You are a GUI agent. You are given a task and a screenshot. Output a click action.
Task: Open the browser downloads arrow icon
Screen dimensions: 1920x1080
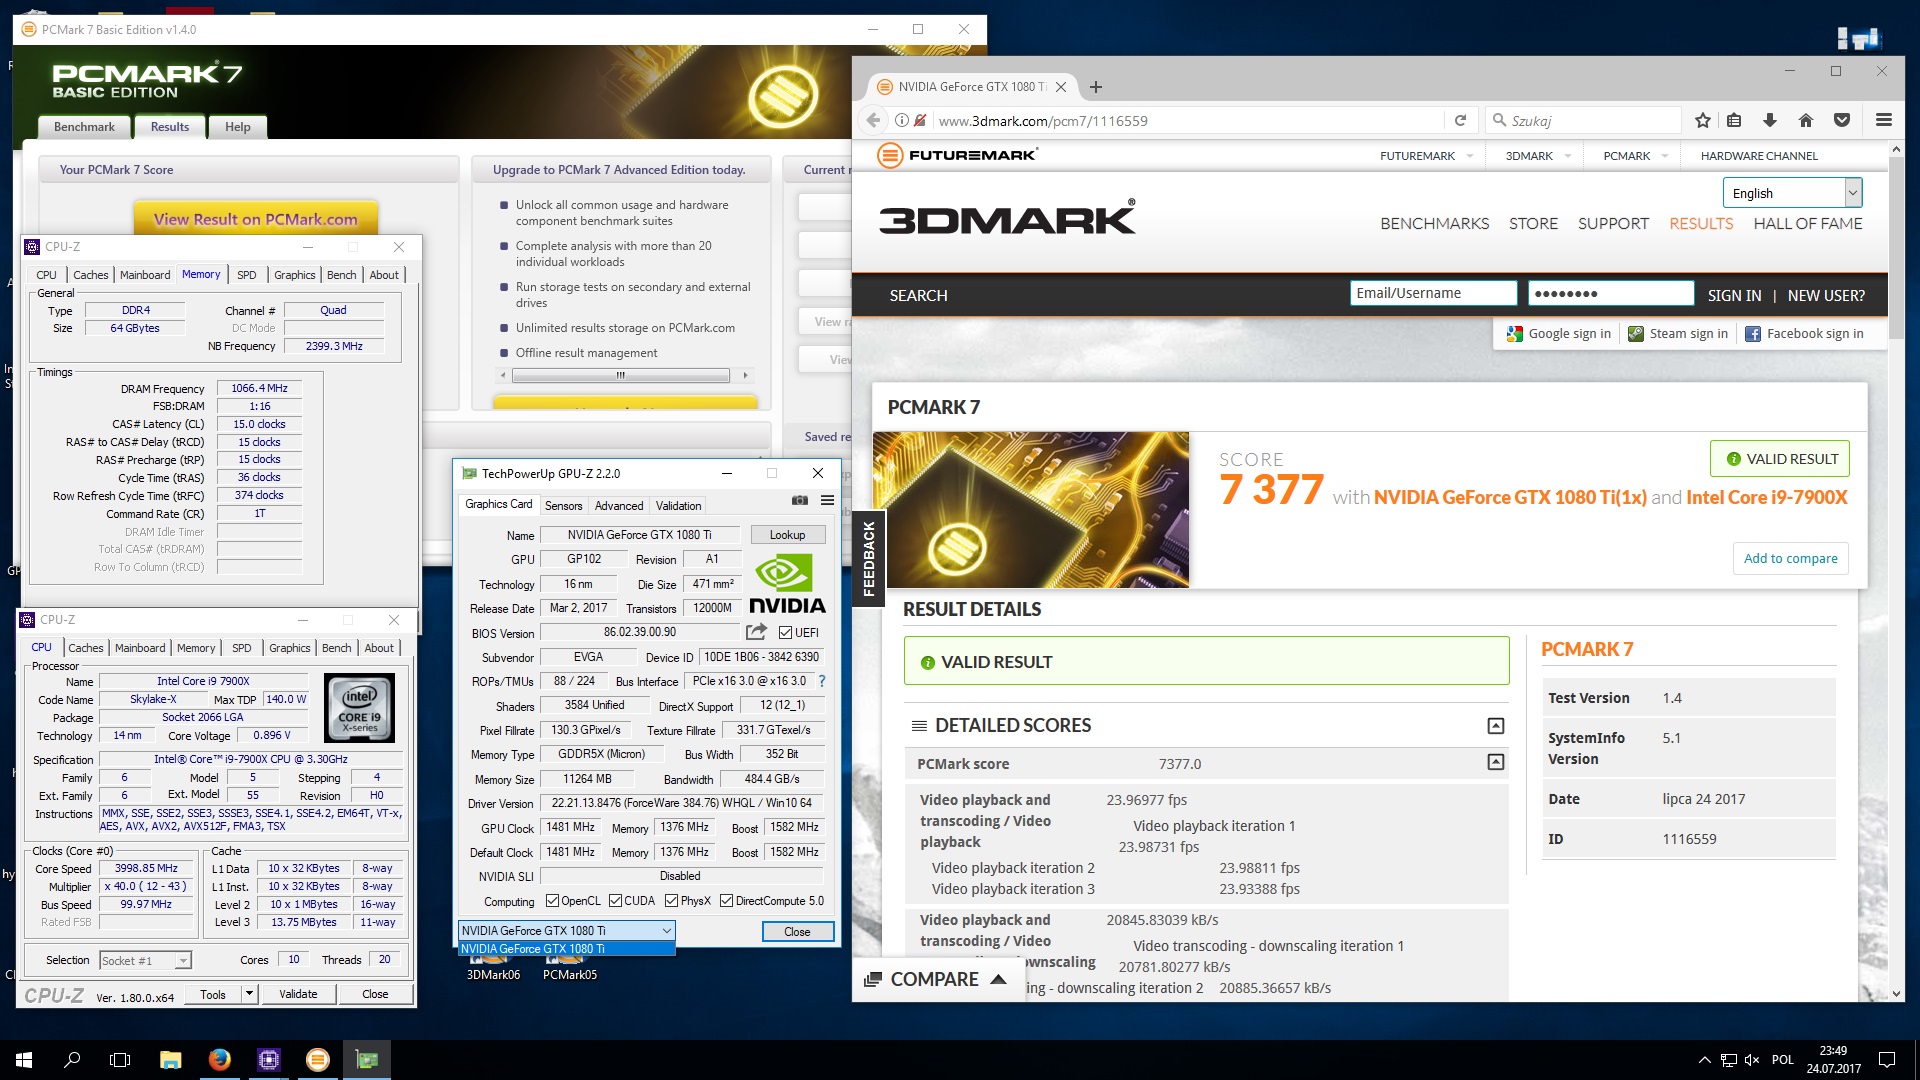tap(1769, 120)
